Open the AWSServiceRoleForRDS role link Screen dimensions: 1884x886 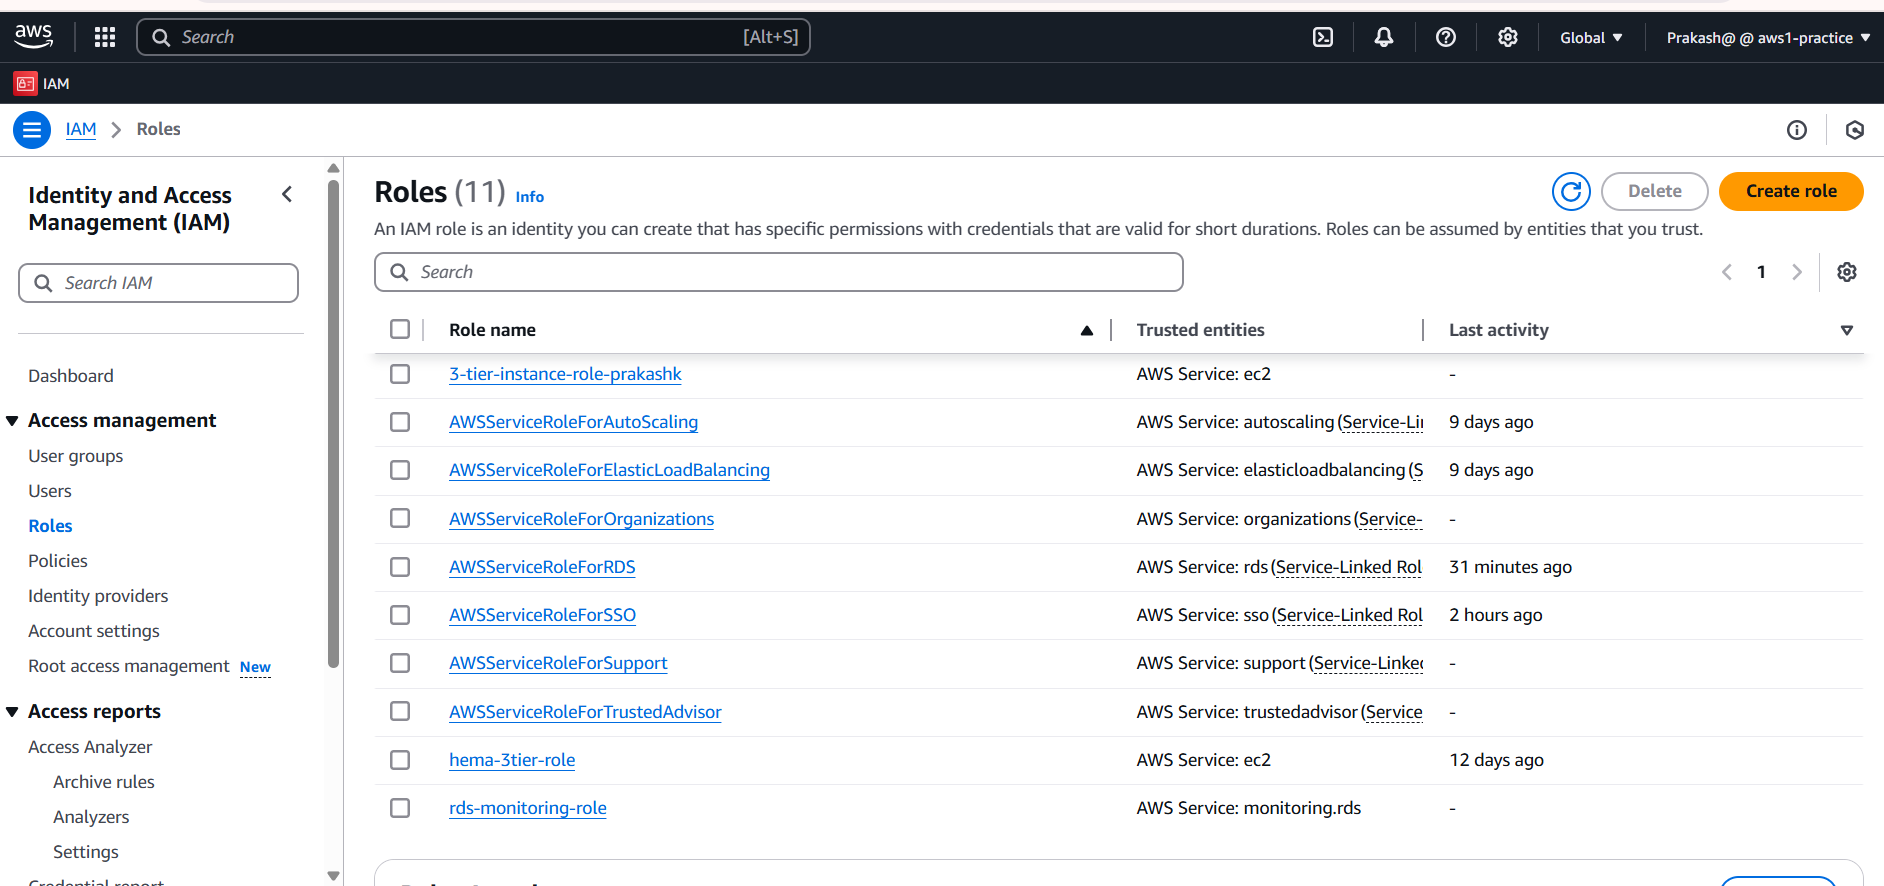(542, 567)
